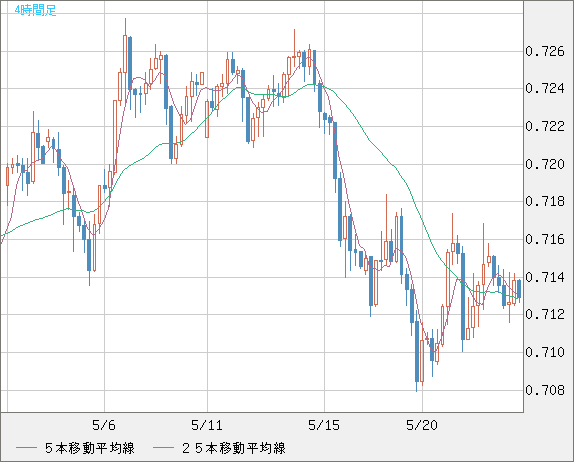Click the 4時間足 timeframe label

[x=35, y=10]
